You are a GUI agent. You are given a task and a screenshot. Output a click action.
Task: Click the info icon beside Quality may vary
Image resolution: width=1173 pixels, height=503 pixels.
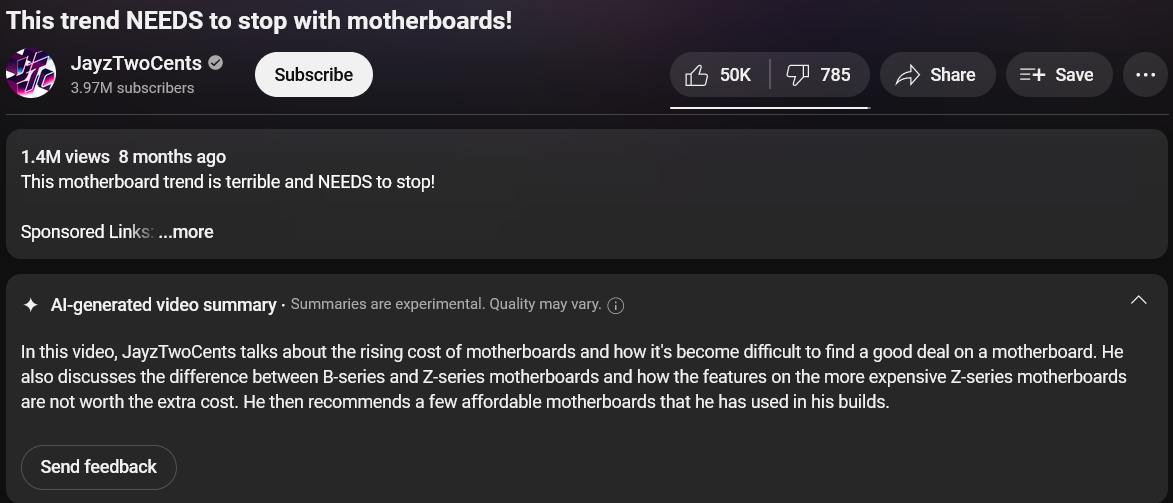[x=616, y=306]
